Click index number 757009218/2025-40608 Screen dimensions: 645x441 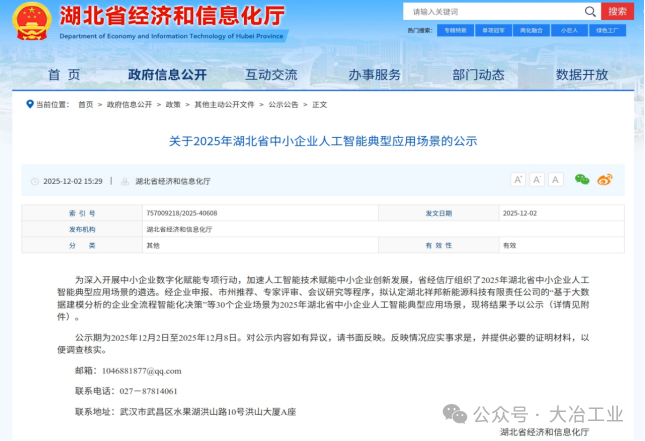(x=182, y=213)
